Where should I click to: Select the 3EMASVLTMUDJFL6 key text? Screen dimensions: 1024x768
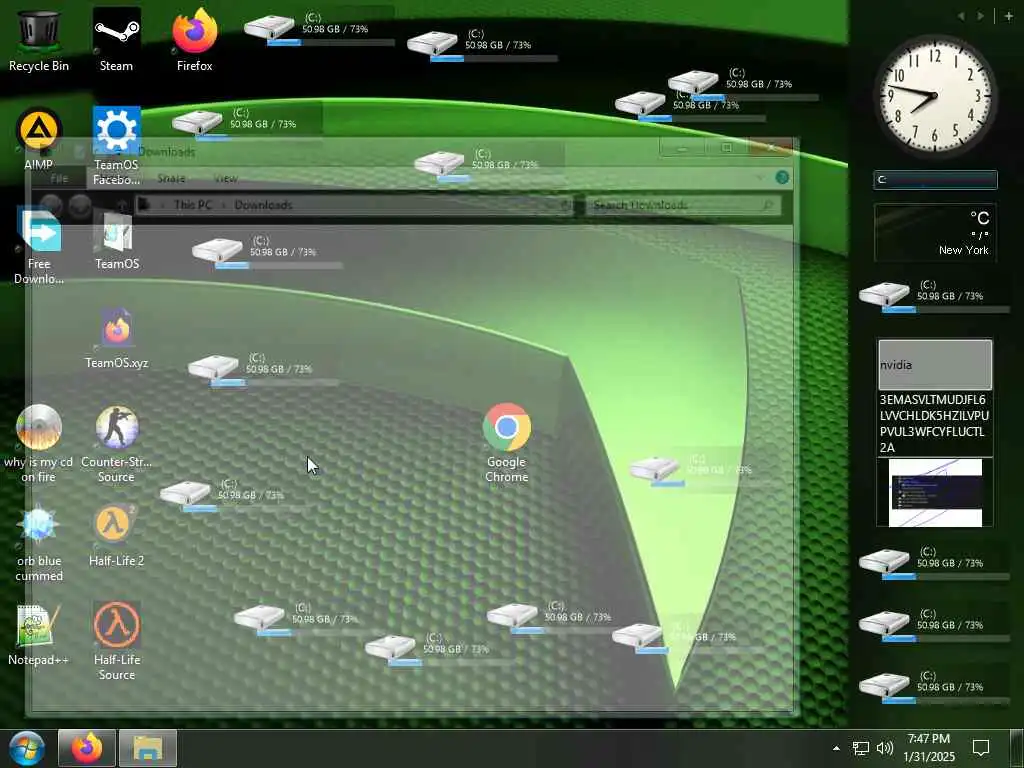[x=934, y=423]
